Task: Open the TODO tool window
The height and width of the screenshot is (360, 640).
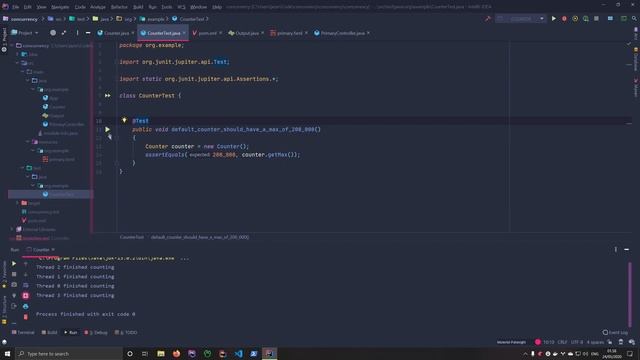Action: coord(126,332)
